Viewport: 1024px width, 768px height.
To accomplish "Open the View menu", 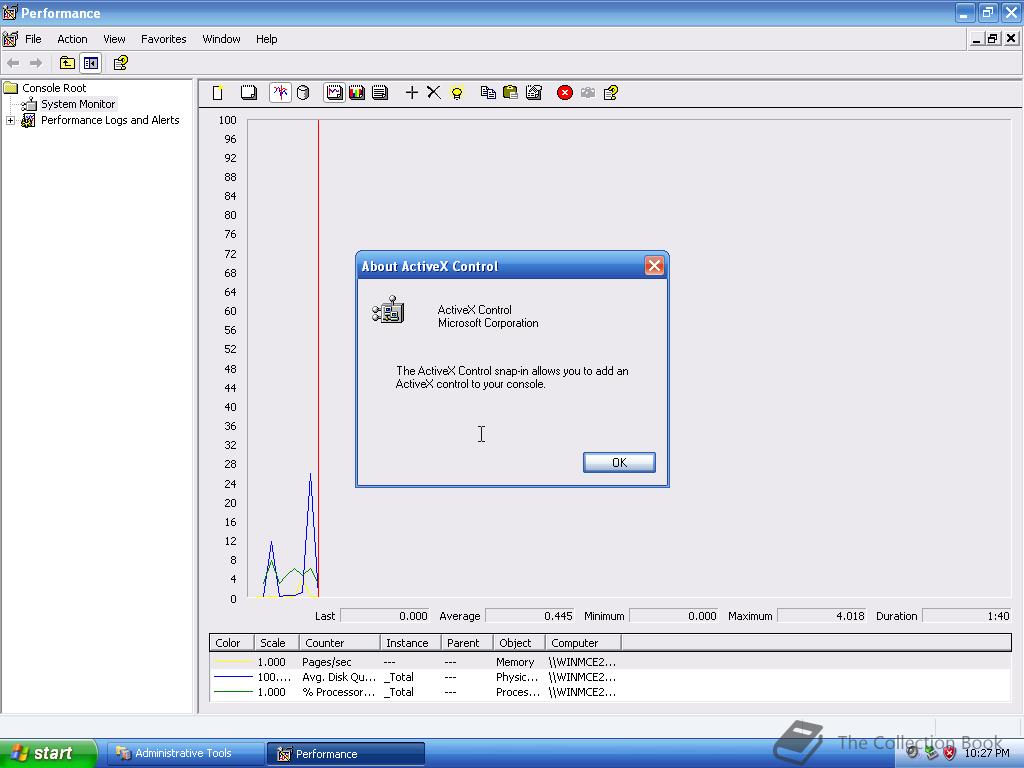I will [x=114, y=39].
